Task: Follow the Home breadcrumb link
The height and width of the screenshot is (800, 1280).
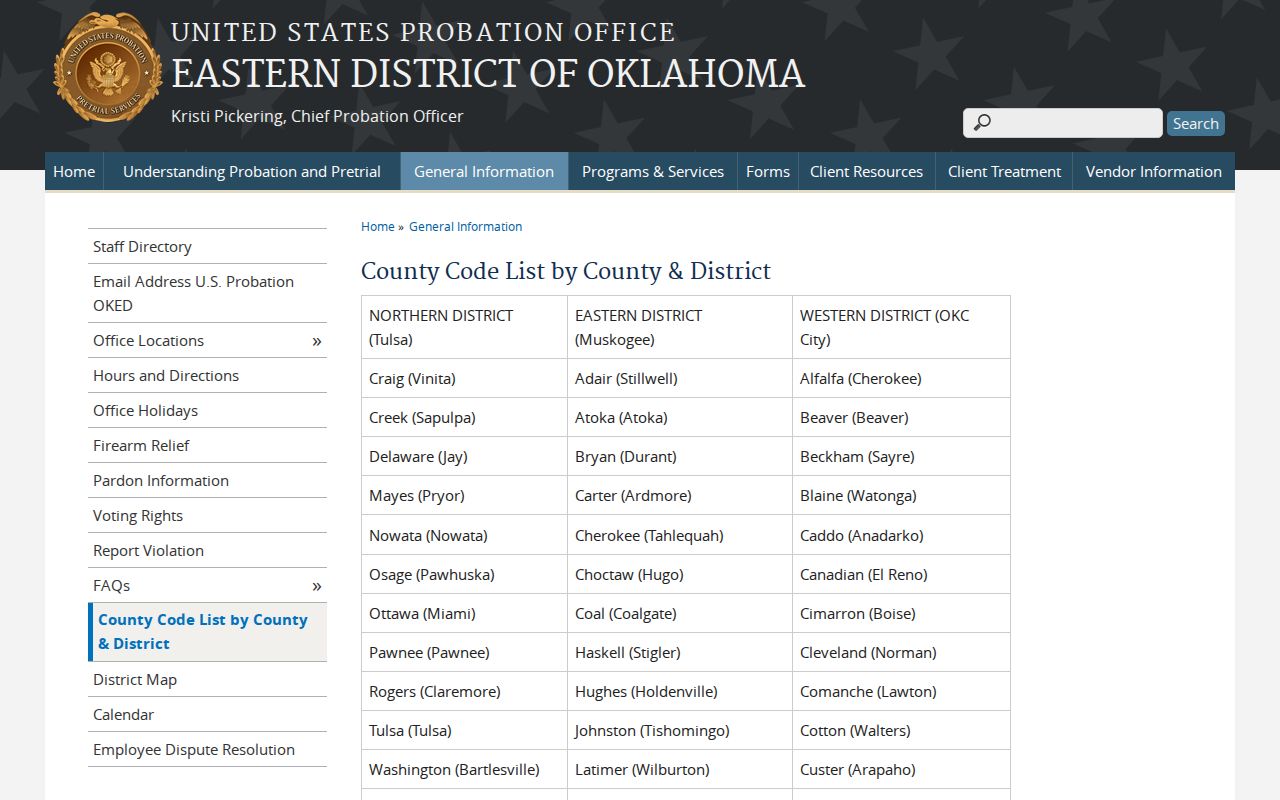Action: [378, 227]
